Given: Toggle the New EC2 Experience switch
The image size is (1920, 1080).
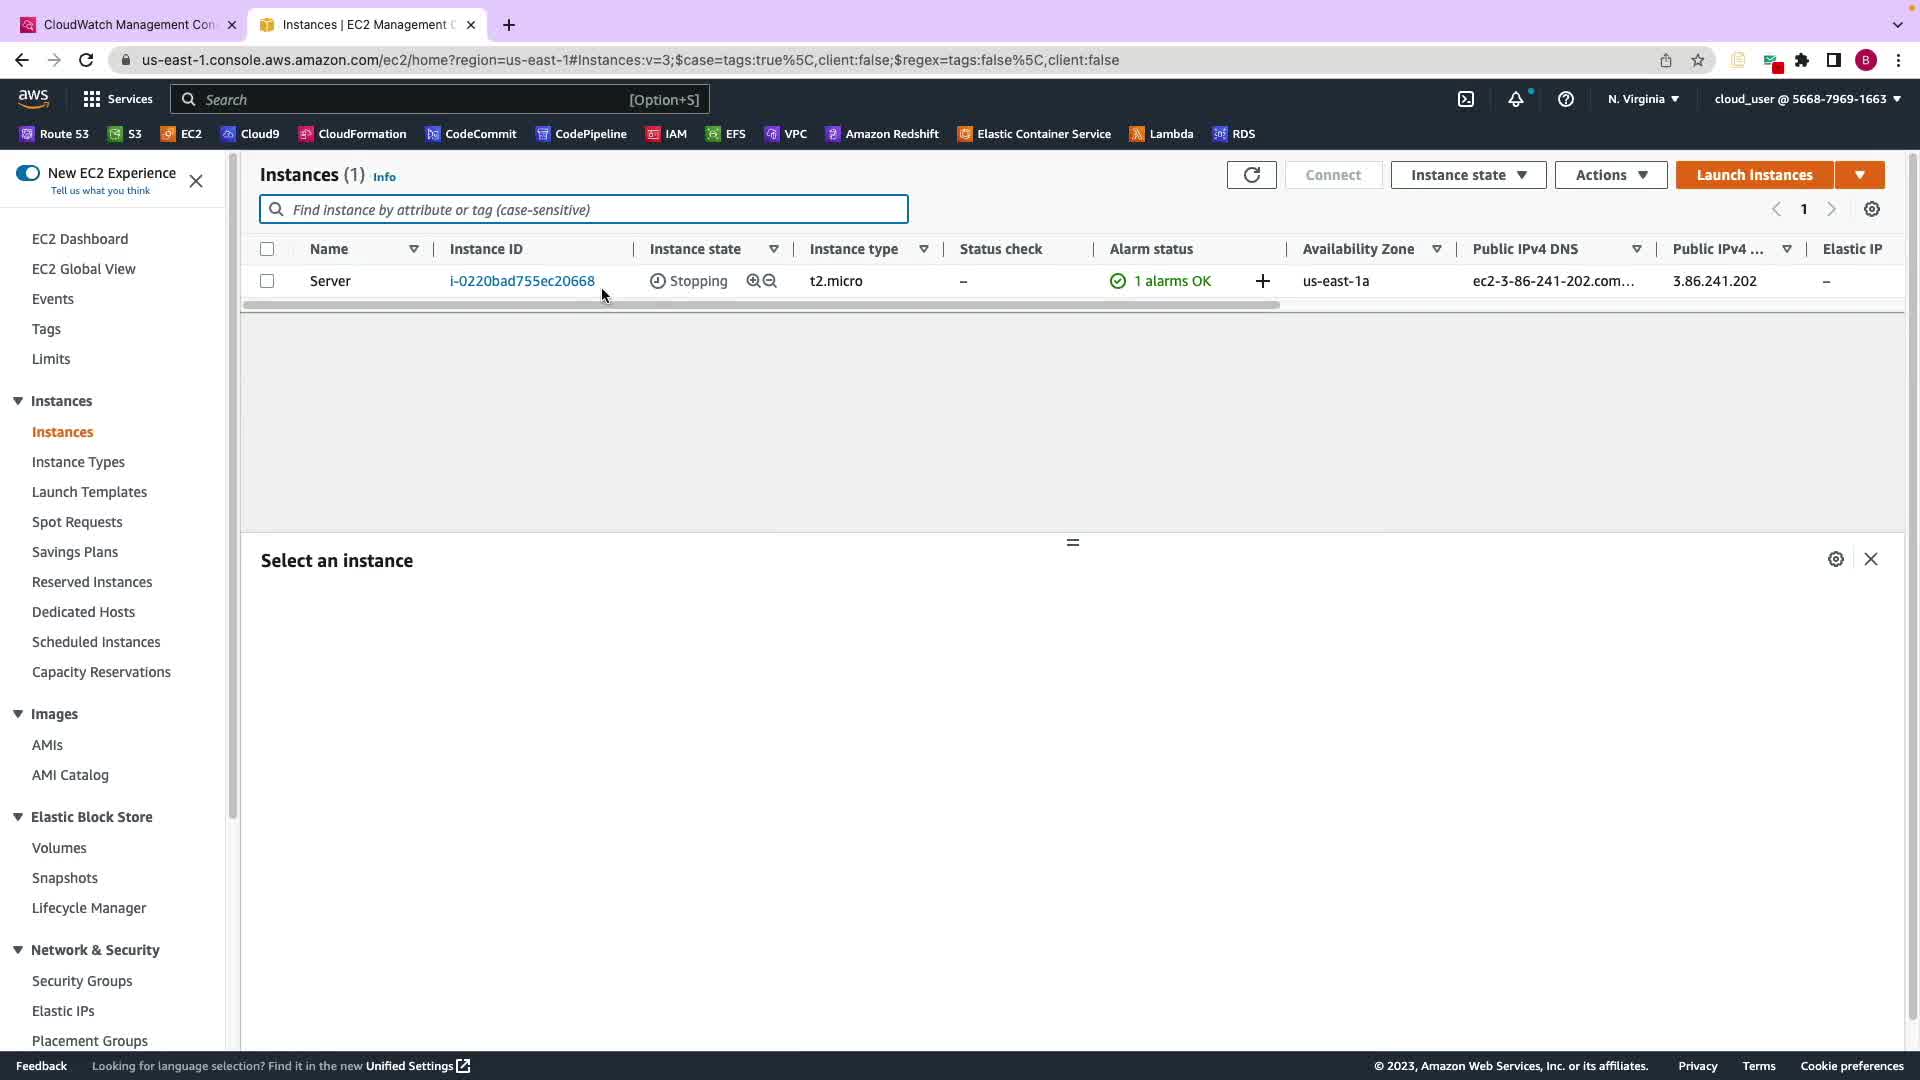Looking at the screenshot, I should coord(28,173).
